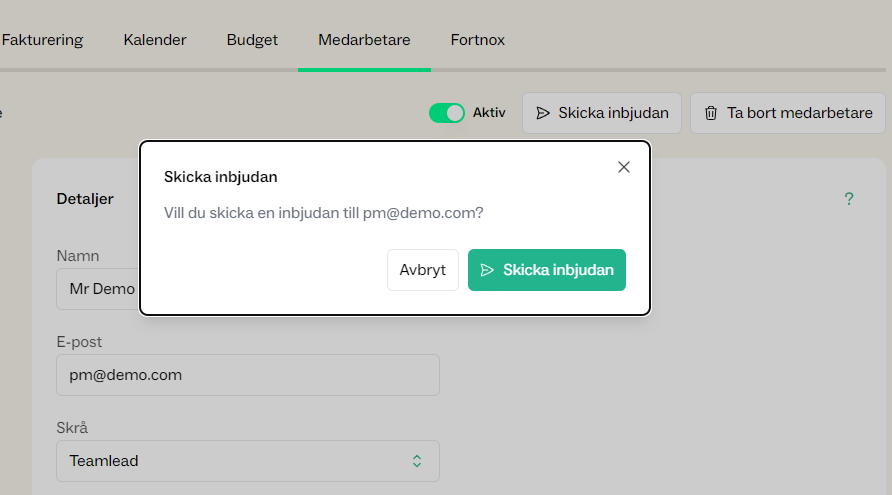Click the Aktiv label next to the switch
The width and height of the screenshot is (892, 495).
tap(489, 113)
